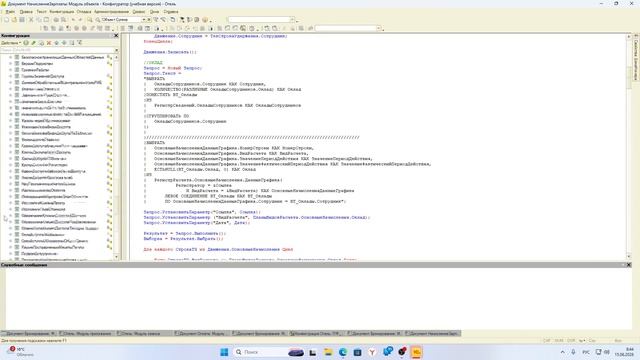The width and height of the screenshot is (640, 360).
Task: Click the Open file toolbar icon
Action: pos(14,20)
